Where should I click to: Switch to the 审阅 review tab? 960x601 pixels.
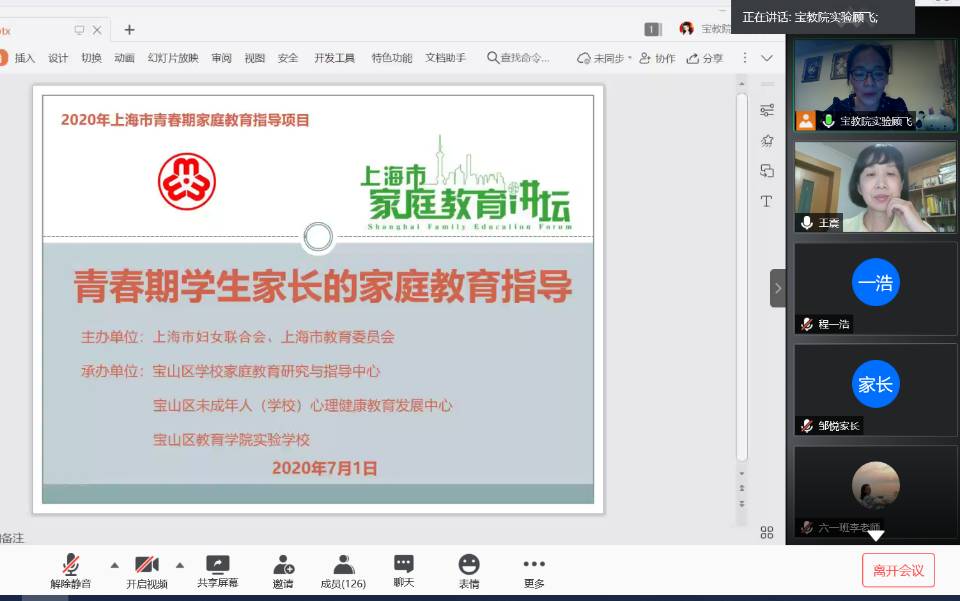tap(221, 58)
